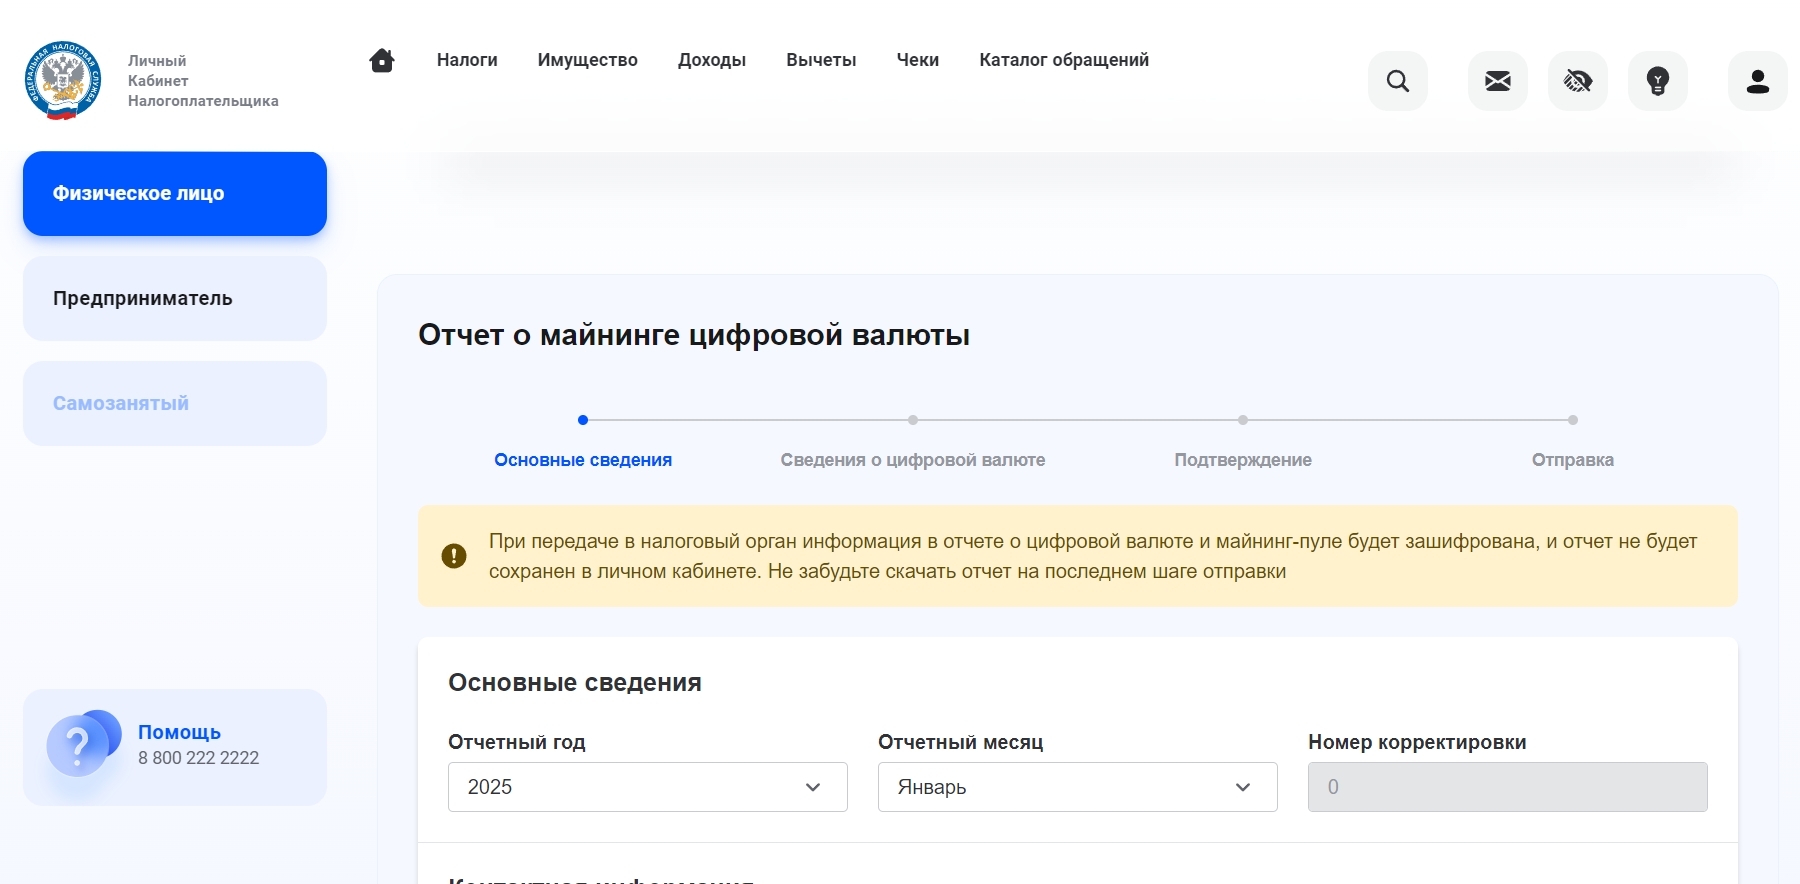The image size is (1800, 884).
Task: Click the question mark help icon
Action: pos(78,745)
